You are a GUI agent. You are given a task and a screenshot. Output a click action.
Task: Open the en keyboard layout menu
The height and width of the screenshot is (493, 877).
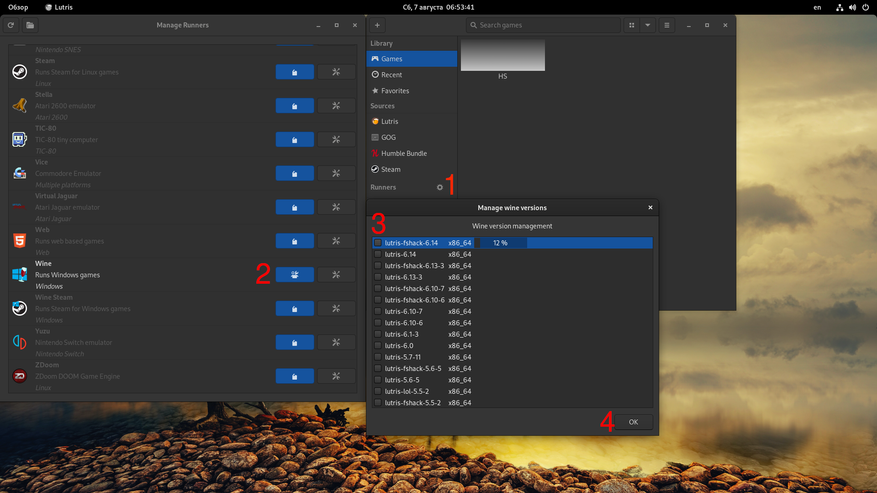pyautogui.click(x=817, y=7)
